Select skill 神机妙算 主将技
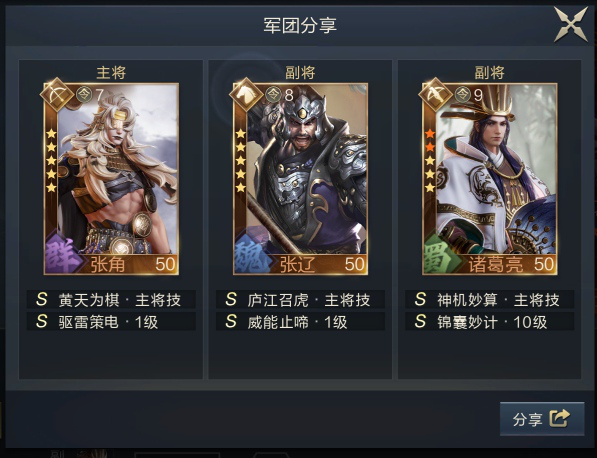The image size is (597, 458). point(490,300)
